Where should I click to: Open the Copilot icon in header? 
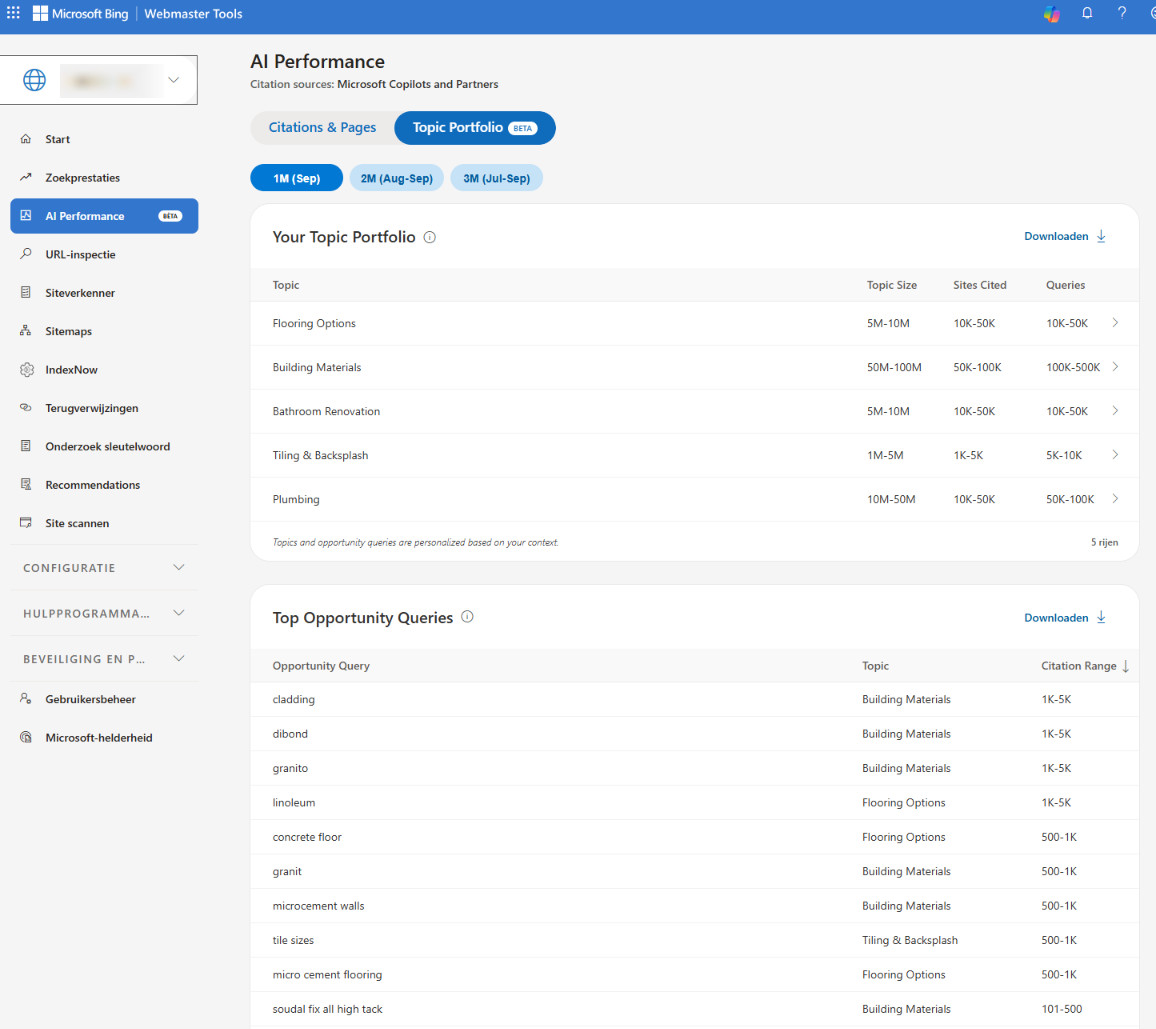pyautogui.click(x=1051, y=13)
